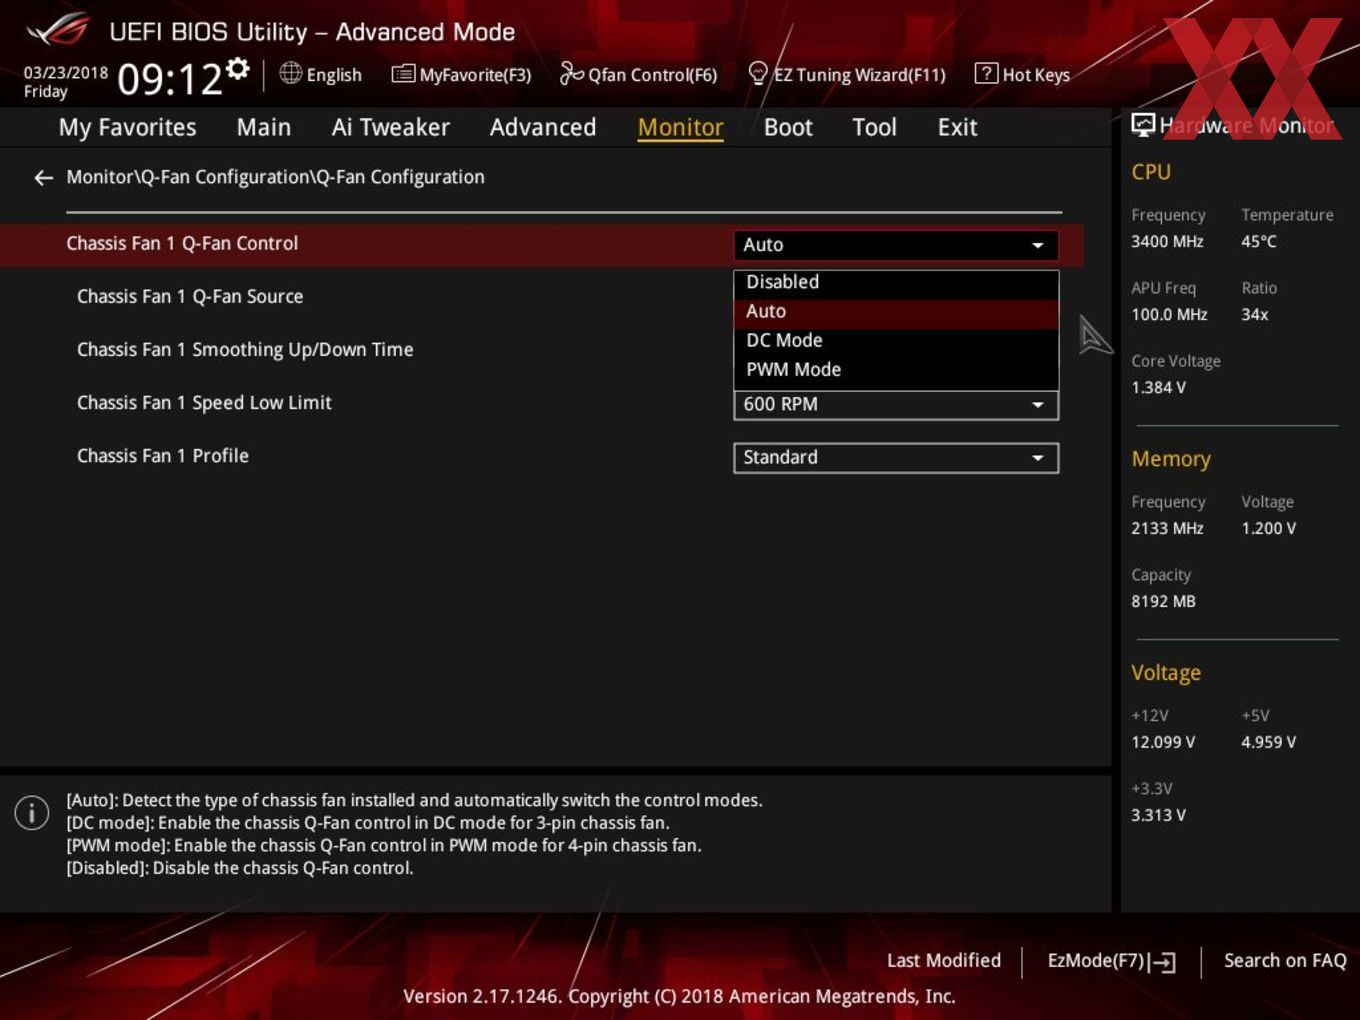
Task: Open the Exit tab
Action: [x=957, y=127]
